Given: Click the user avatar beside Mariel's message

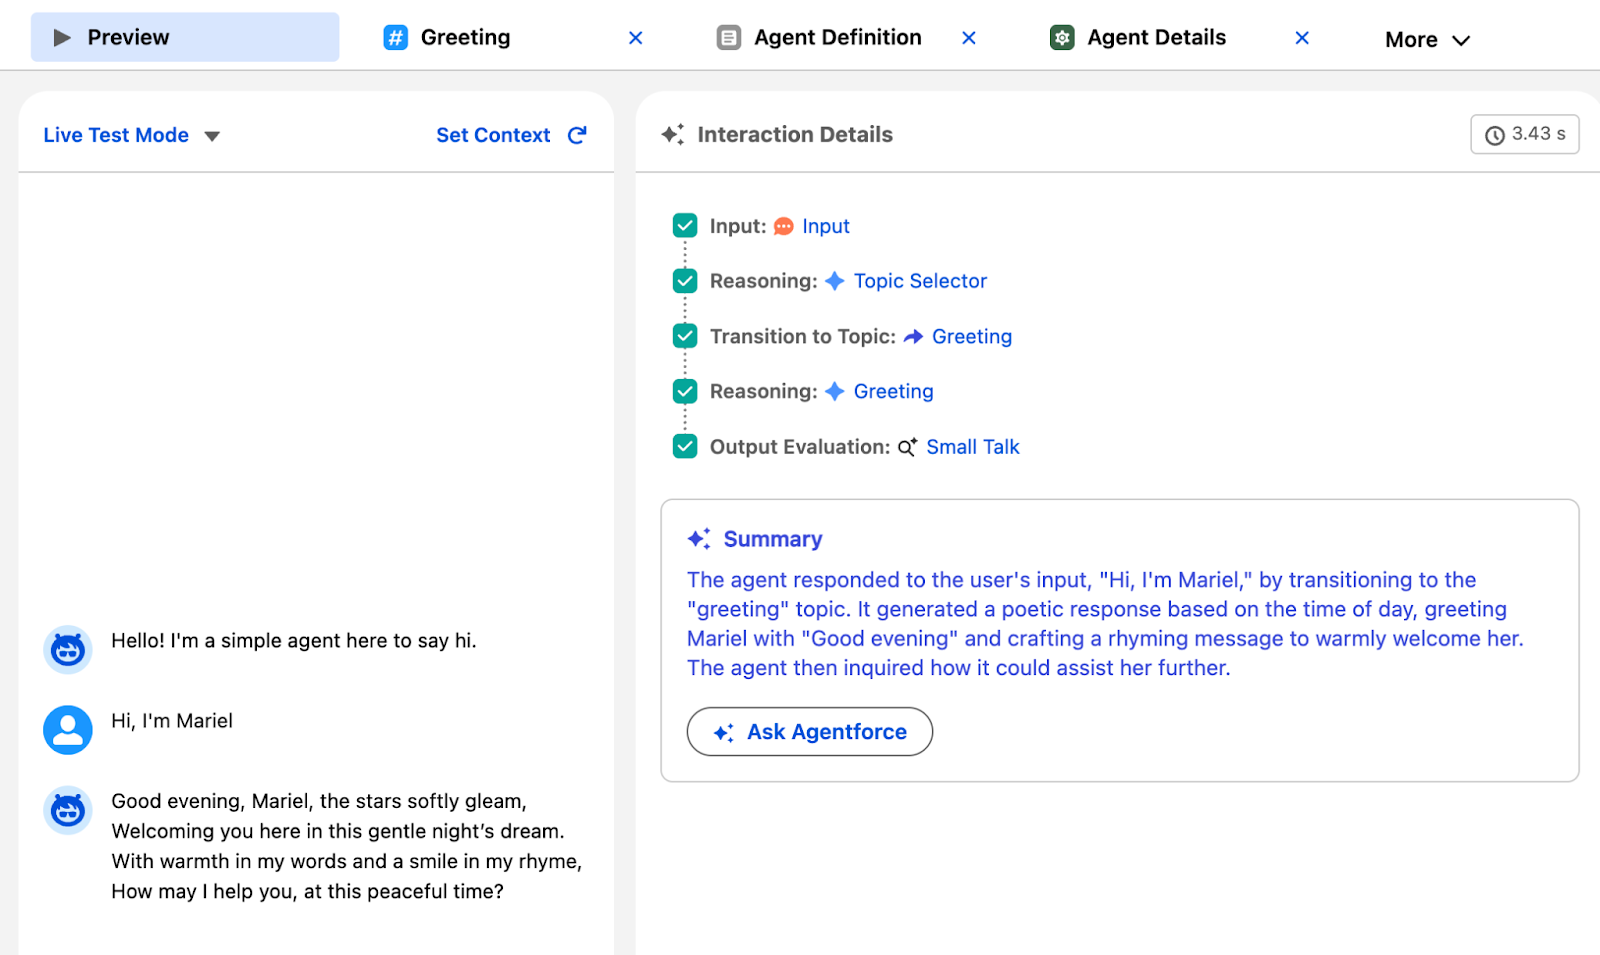Looking at the screenshot, I should tap(68, 730).
